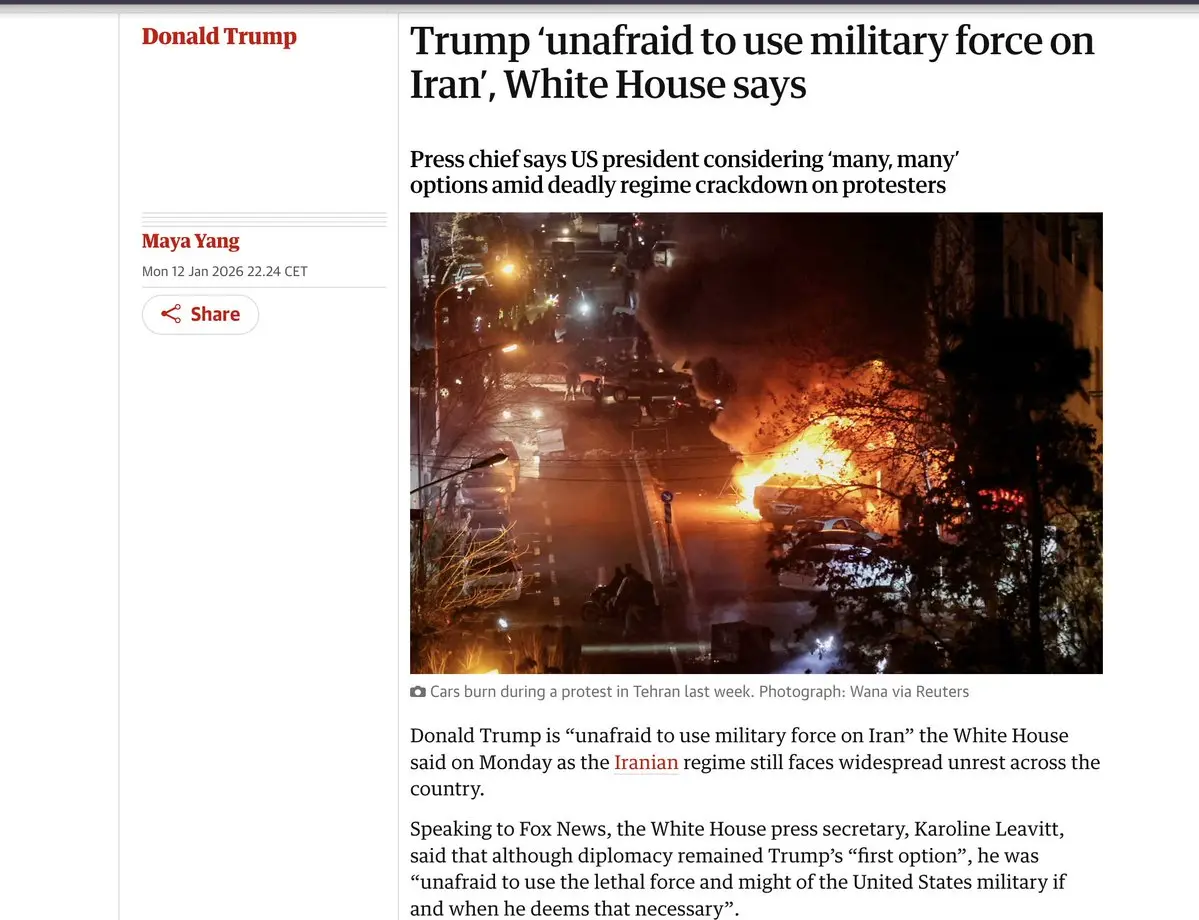Click the camera icon before the photo caption
1199x920 pixels.
coord(418,691)
